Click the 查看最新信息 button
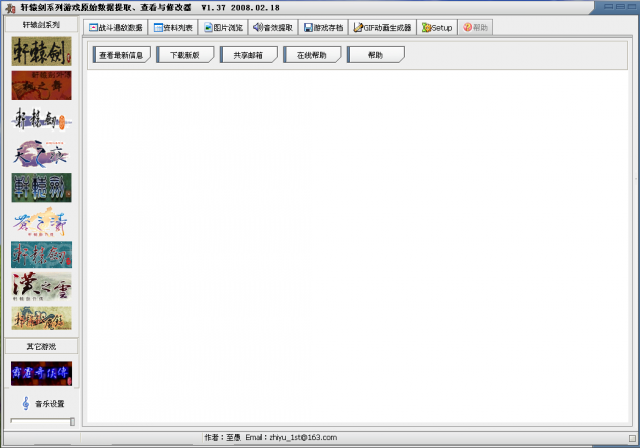This screenshot has height=448, width=640. [122, 55]
